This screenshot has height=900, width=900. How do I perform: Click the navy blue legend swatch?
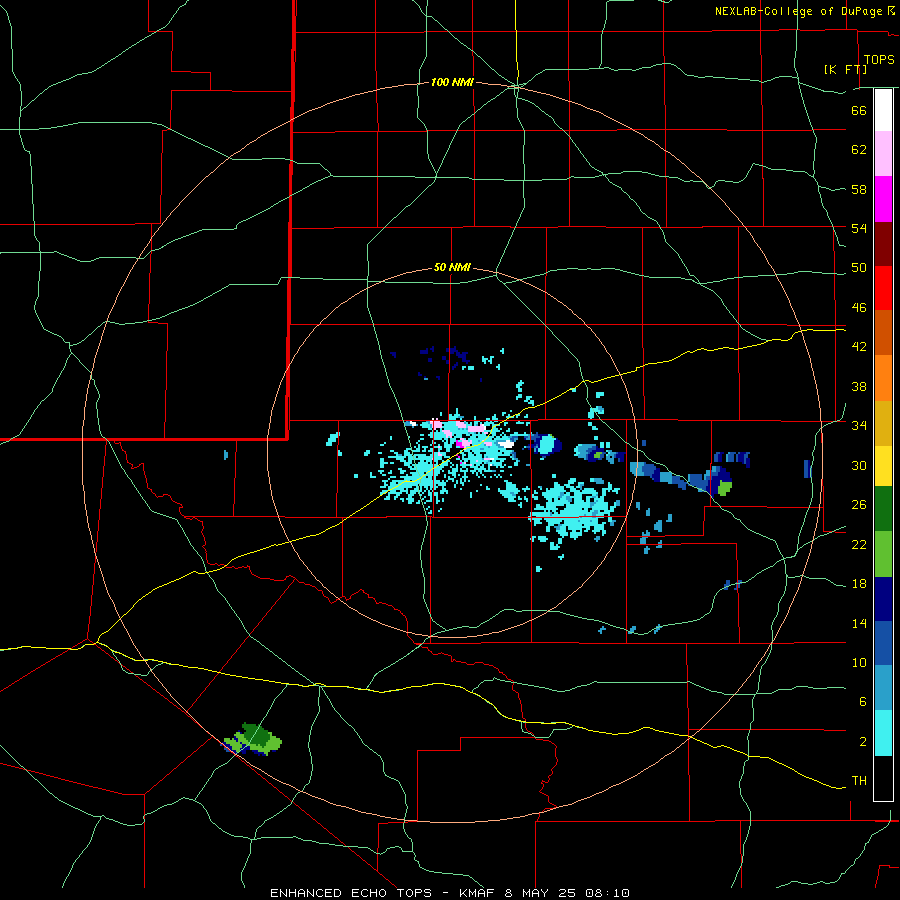pyautogui.click(x=883, y=599)
